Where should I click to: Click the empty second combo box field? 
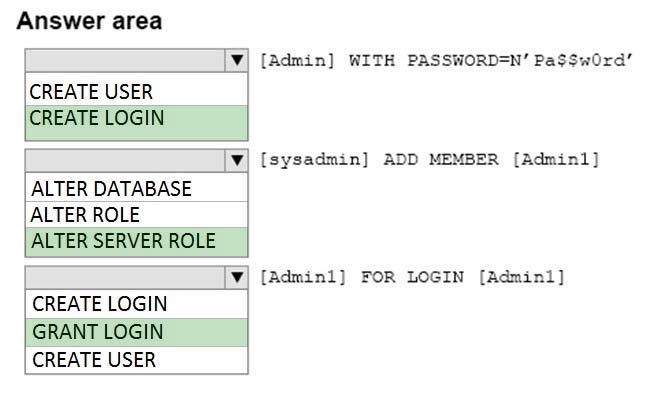click(x=125, y=160)
